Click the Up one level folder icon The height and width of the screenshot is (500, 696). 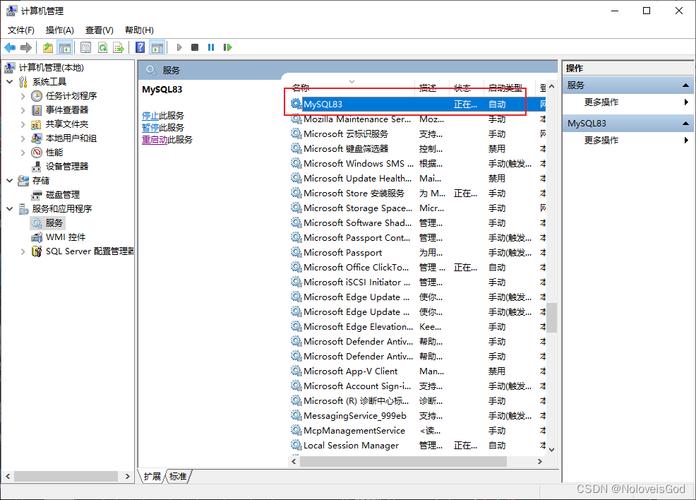coord(48,47)
